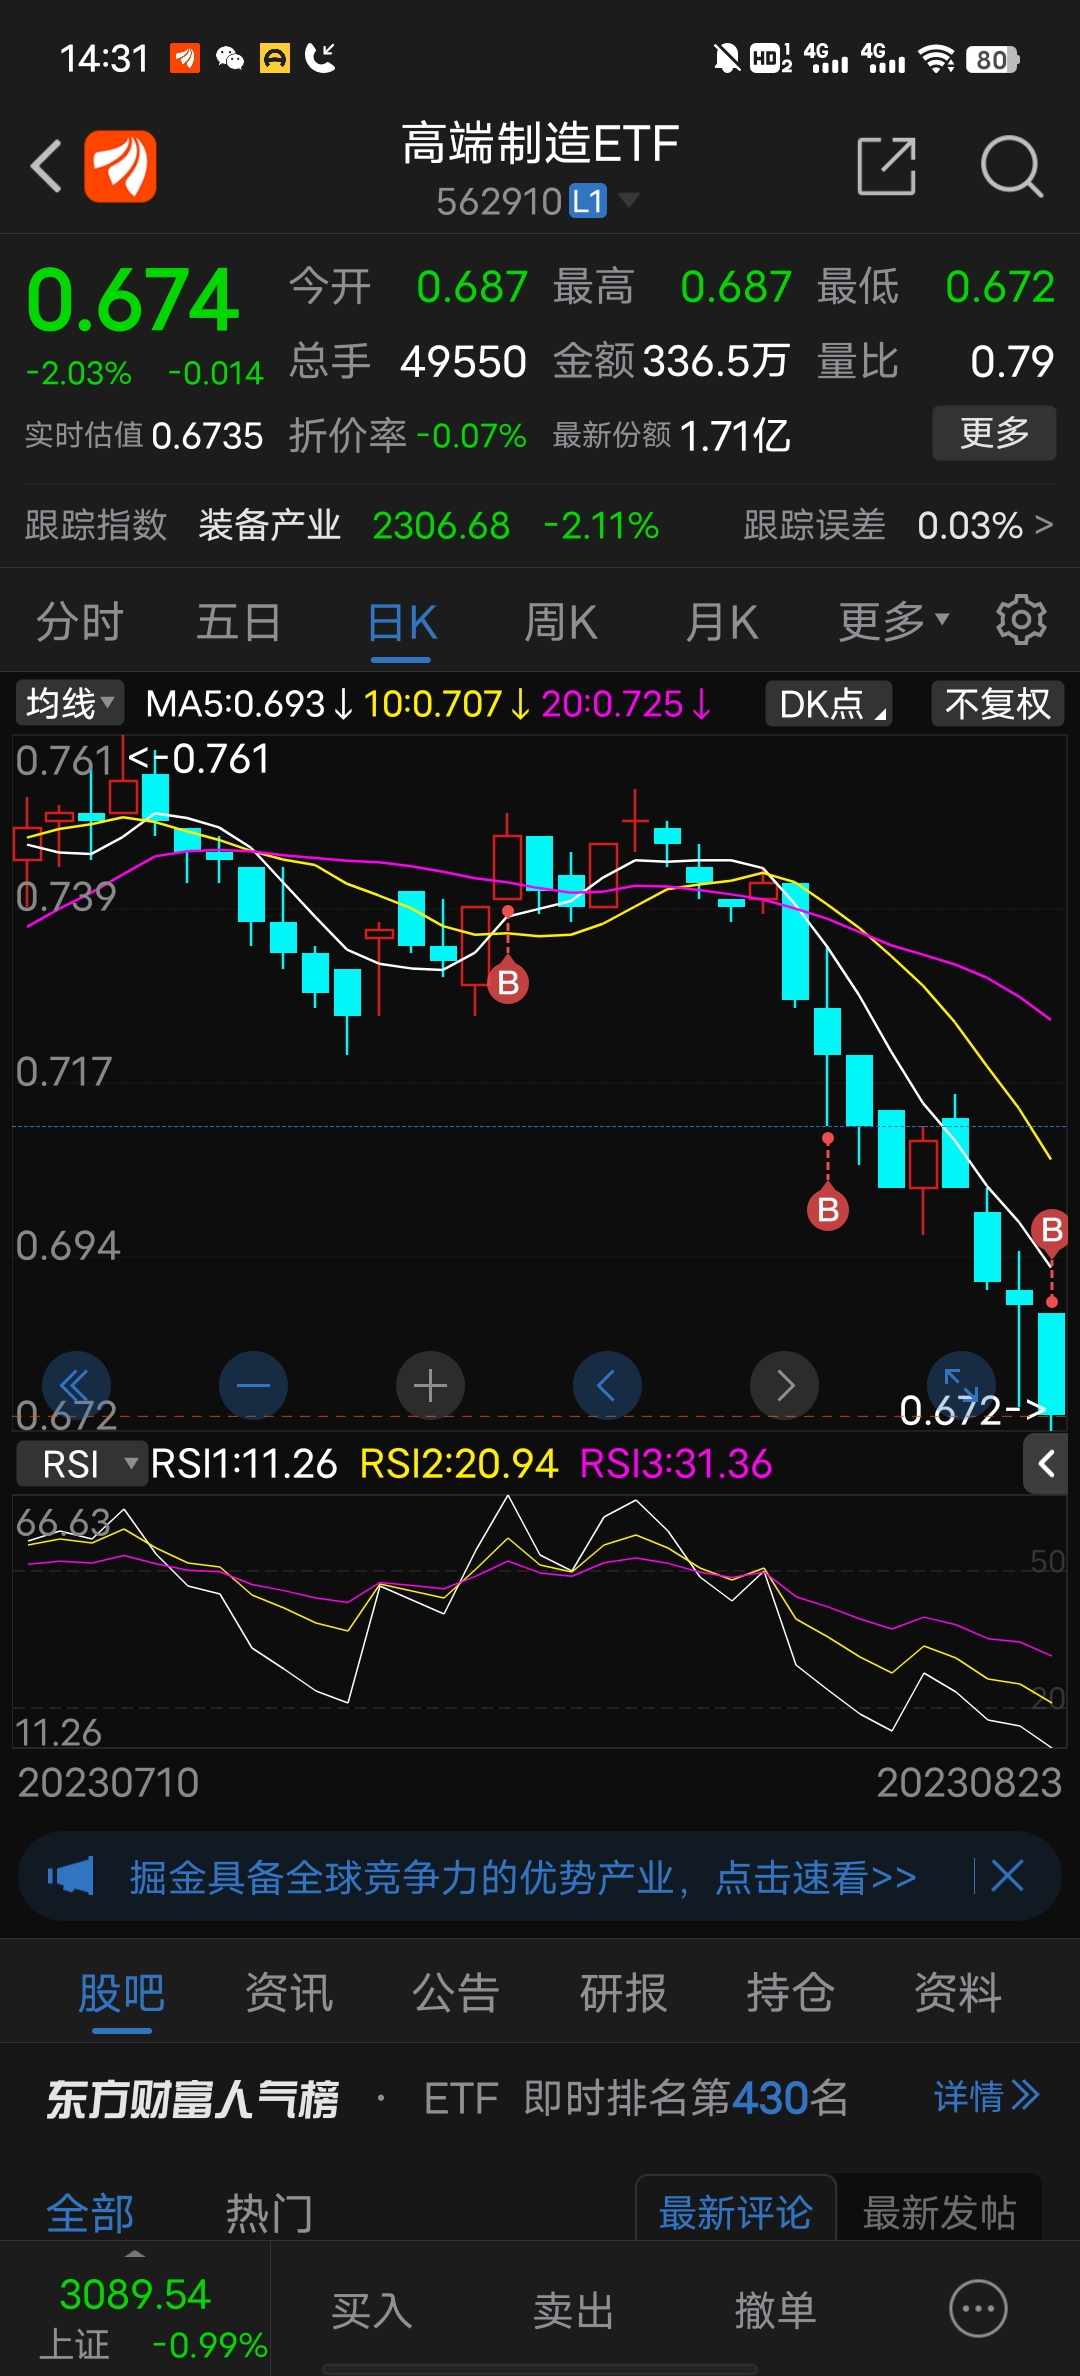This screenshot has width=1080, height=2376.
Task: Open the stock code 562910 dropdown
Action: [628, 200]
